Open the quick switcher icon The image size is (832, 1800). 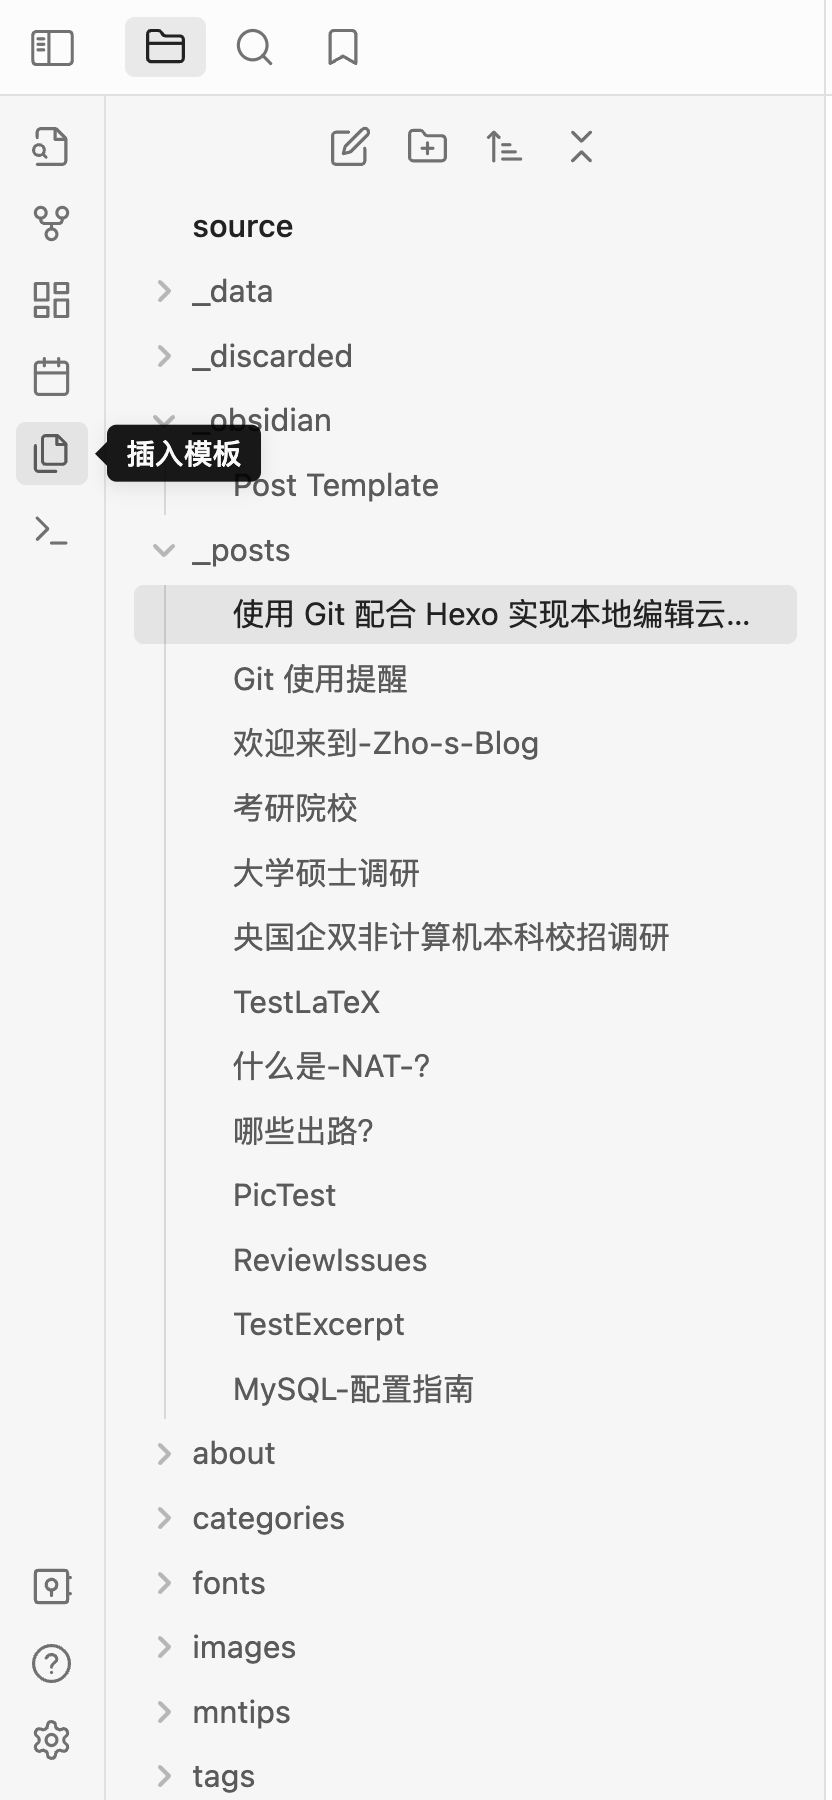[x=51, y=147]
